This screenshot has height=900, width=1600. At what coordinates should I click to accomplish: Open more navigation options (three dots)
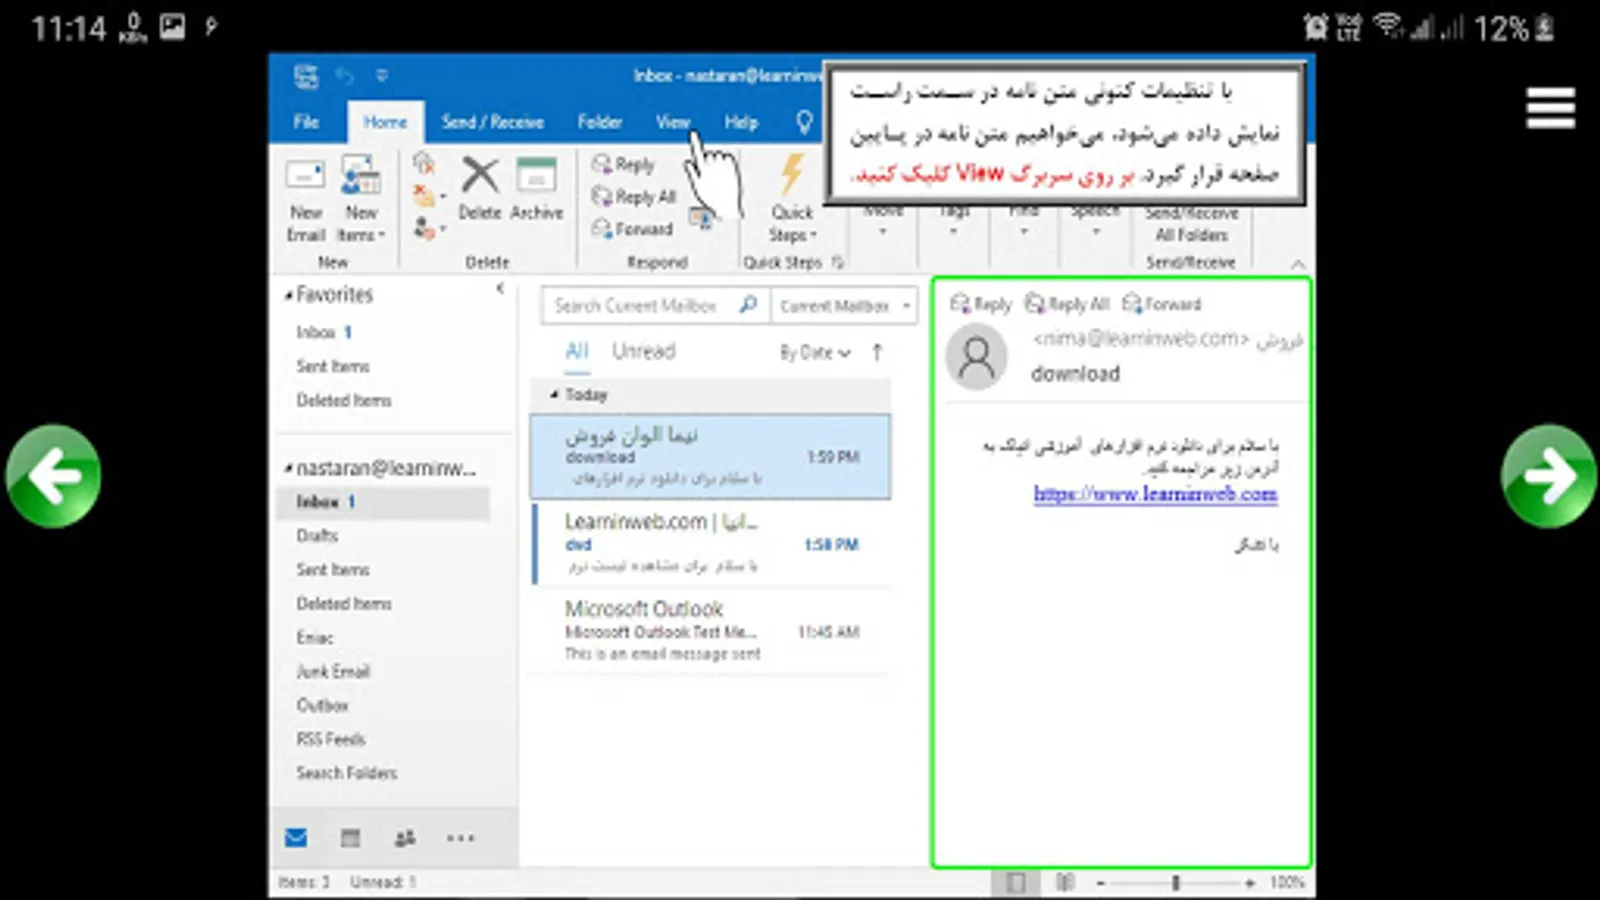coord(460,838)
